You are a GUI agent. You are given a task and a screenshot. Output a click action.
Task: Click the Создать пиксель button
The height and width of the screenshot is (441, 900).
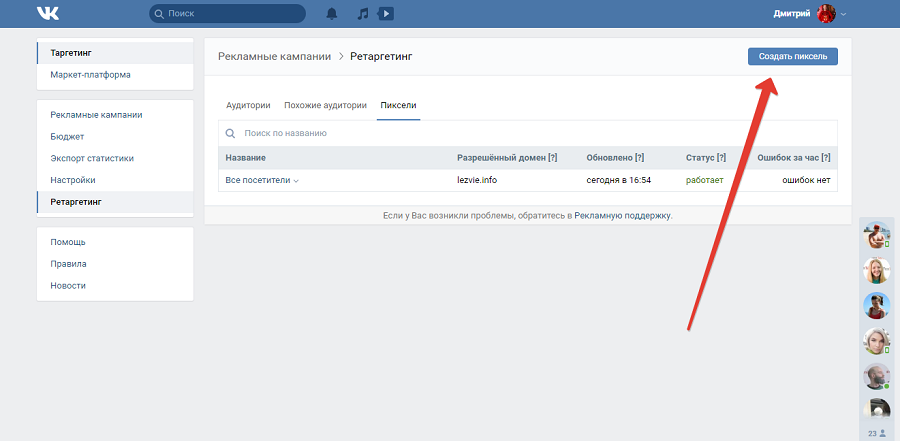click(793, 56)
